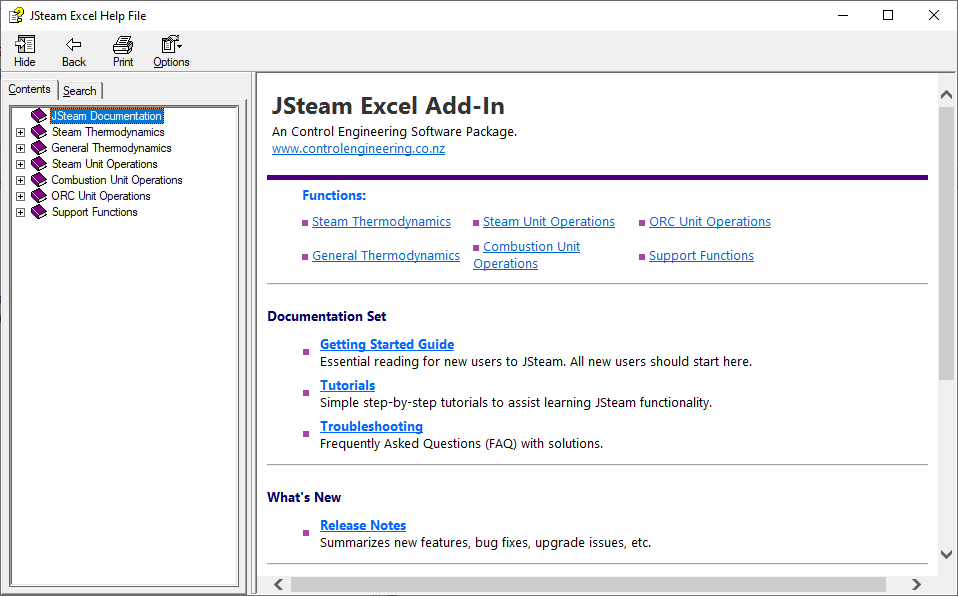Screen dimensions: 958x596
Task: Click the ORC Unit Operations book icon
Action: pyautogui.click(x=39, y=196)
